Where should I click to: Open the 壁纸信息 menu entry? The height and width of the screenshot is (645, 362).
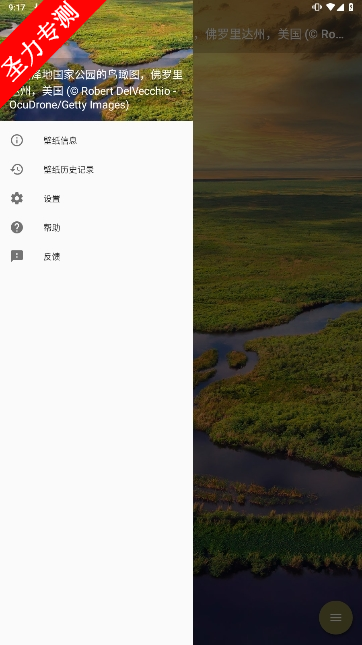tap(96, 140)
